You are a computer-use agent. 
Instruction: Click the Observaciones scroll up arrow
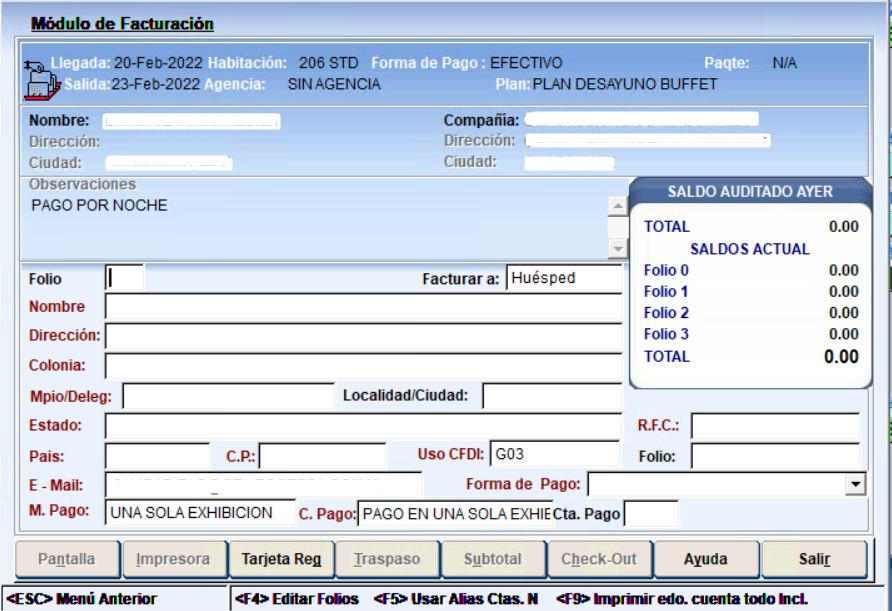[618, 206]
